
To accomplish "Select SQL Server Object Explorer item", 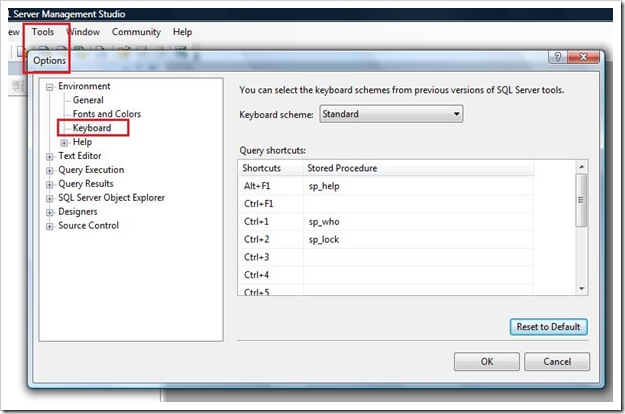I will [112, 198].
